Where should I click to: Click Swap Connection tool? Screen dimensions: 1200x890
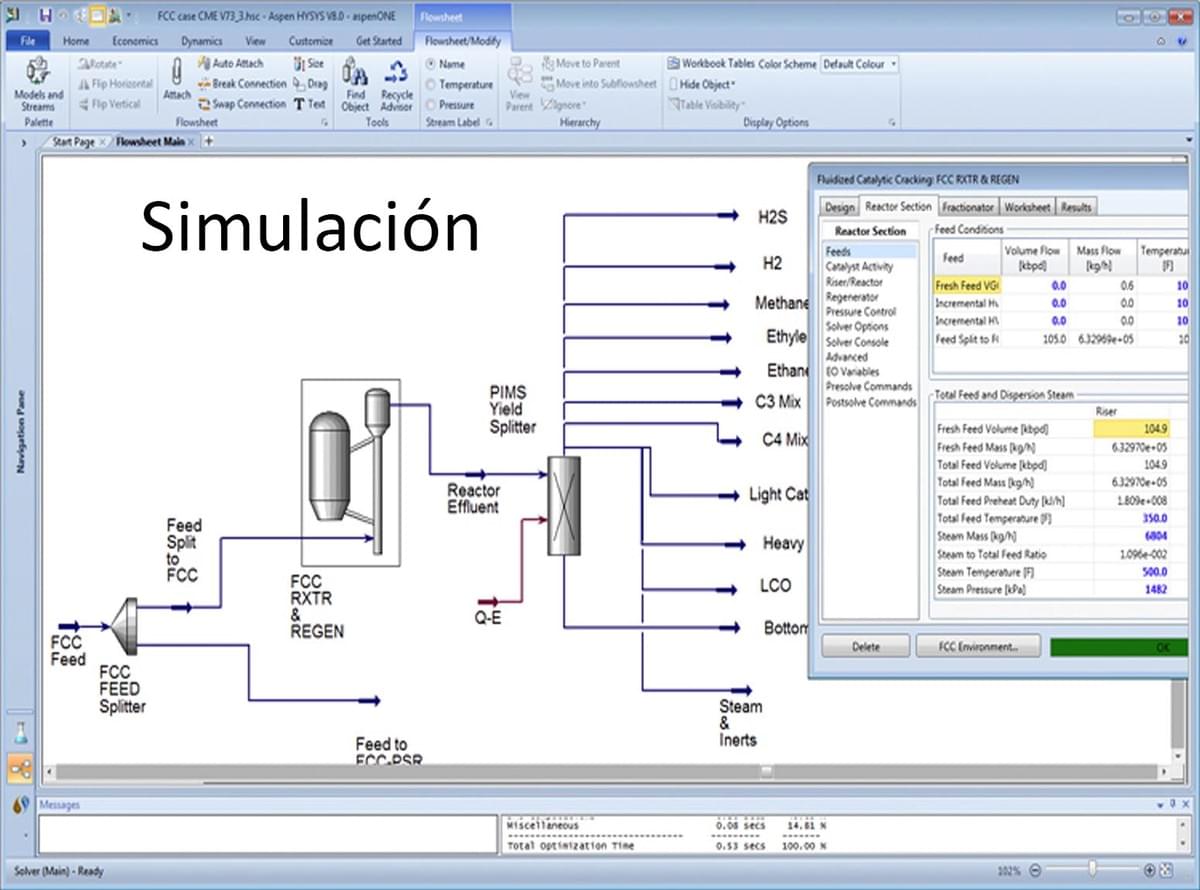[x=242, y=104]
